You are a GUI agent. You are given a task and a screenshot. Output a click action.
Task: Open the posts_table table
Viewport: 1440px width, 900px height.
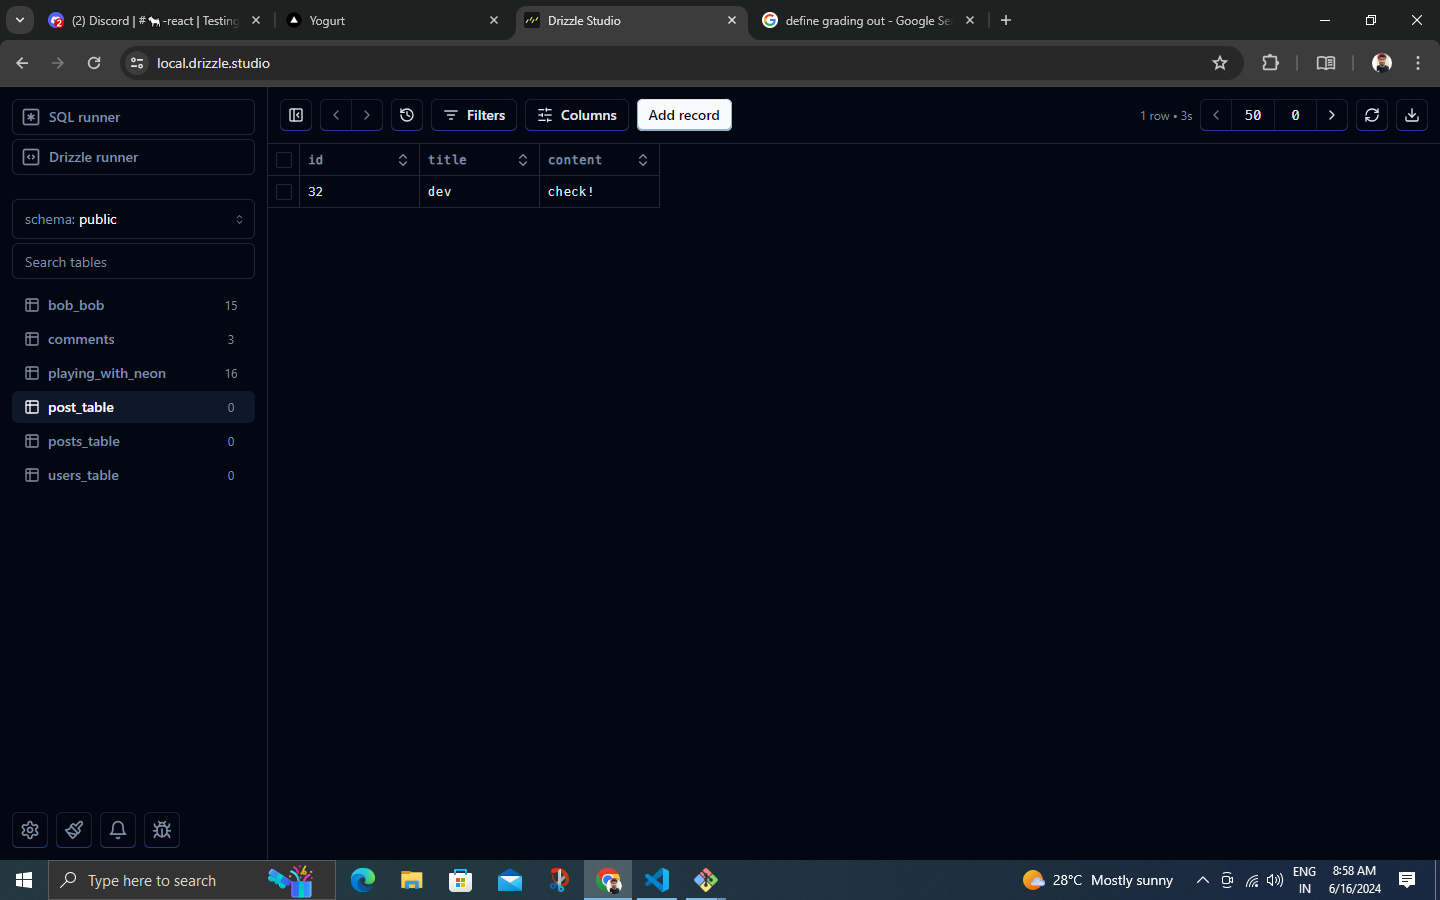coord(133,441)
